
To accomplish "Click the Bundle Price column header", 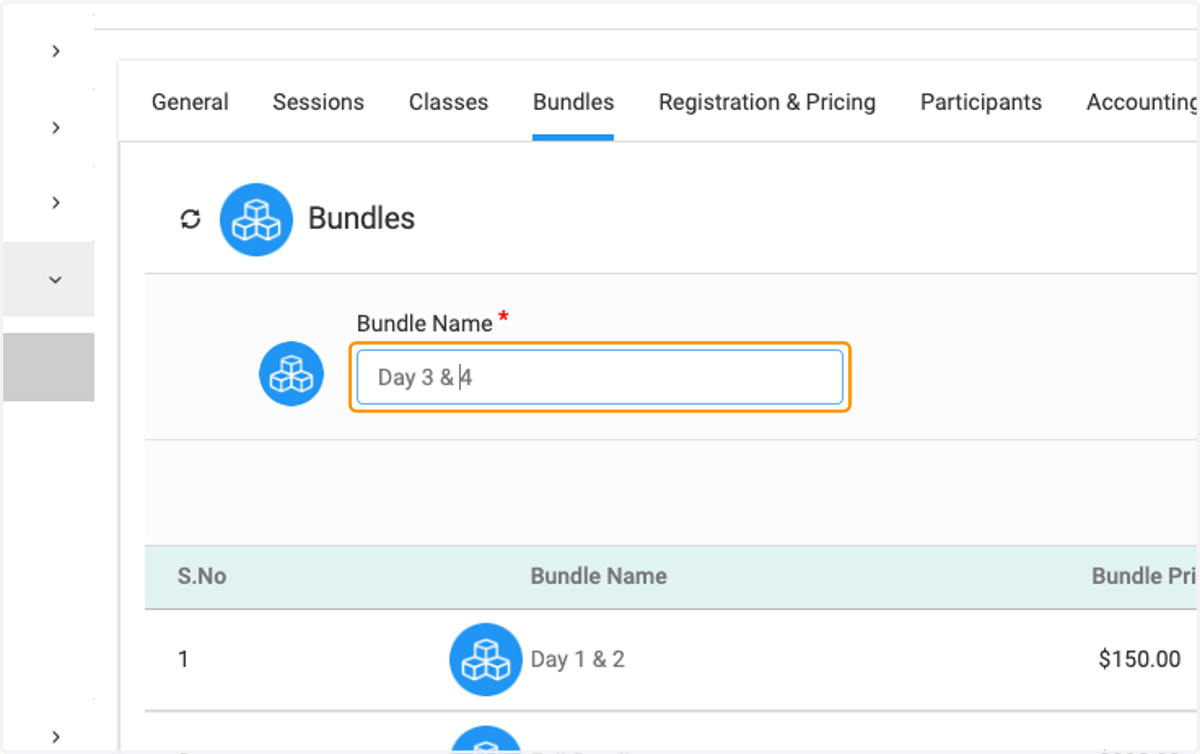I will click(x=1145, y=576).
